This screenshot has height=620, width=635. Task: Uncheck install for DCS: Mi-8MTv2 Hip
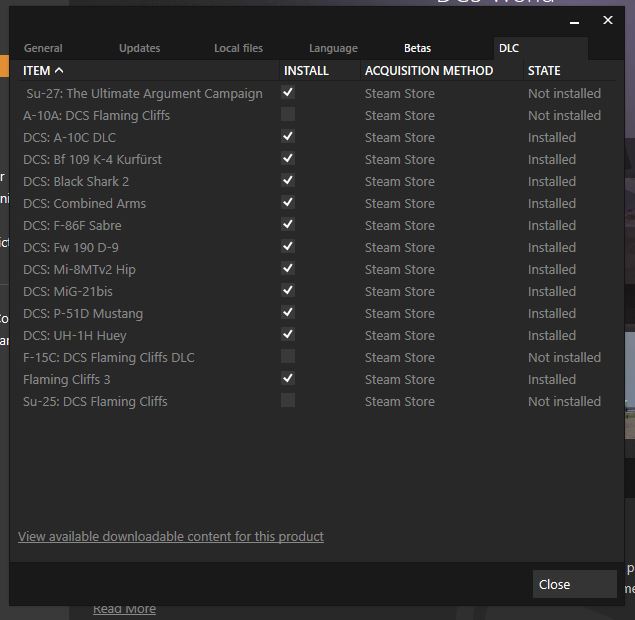tap(288, 268)
